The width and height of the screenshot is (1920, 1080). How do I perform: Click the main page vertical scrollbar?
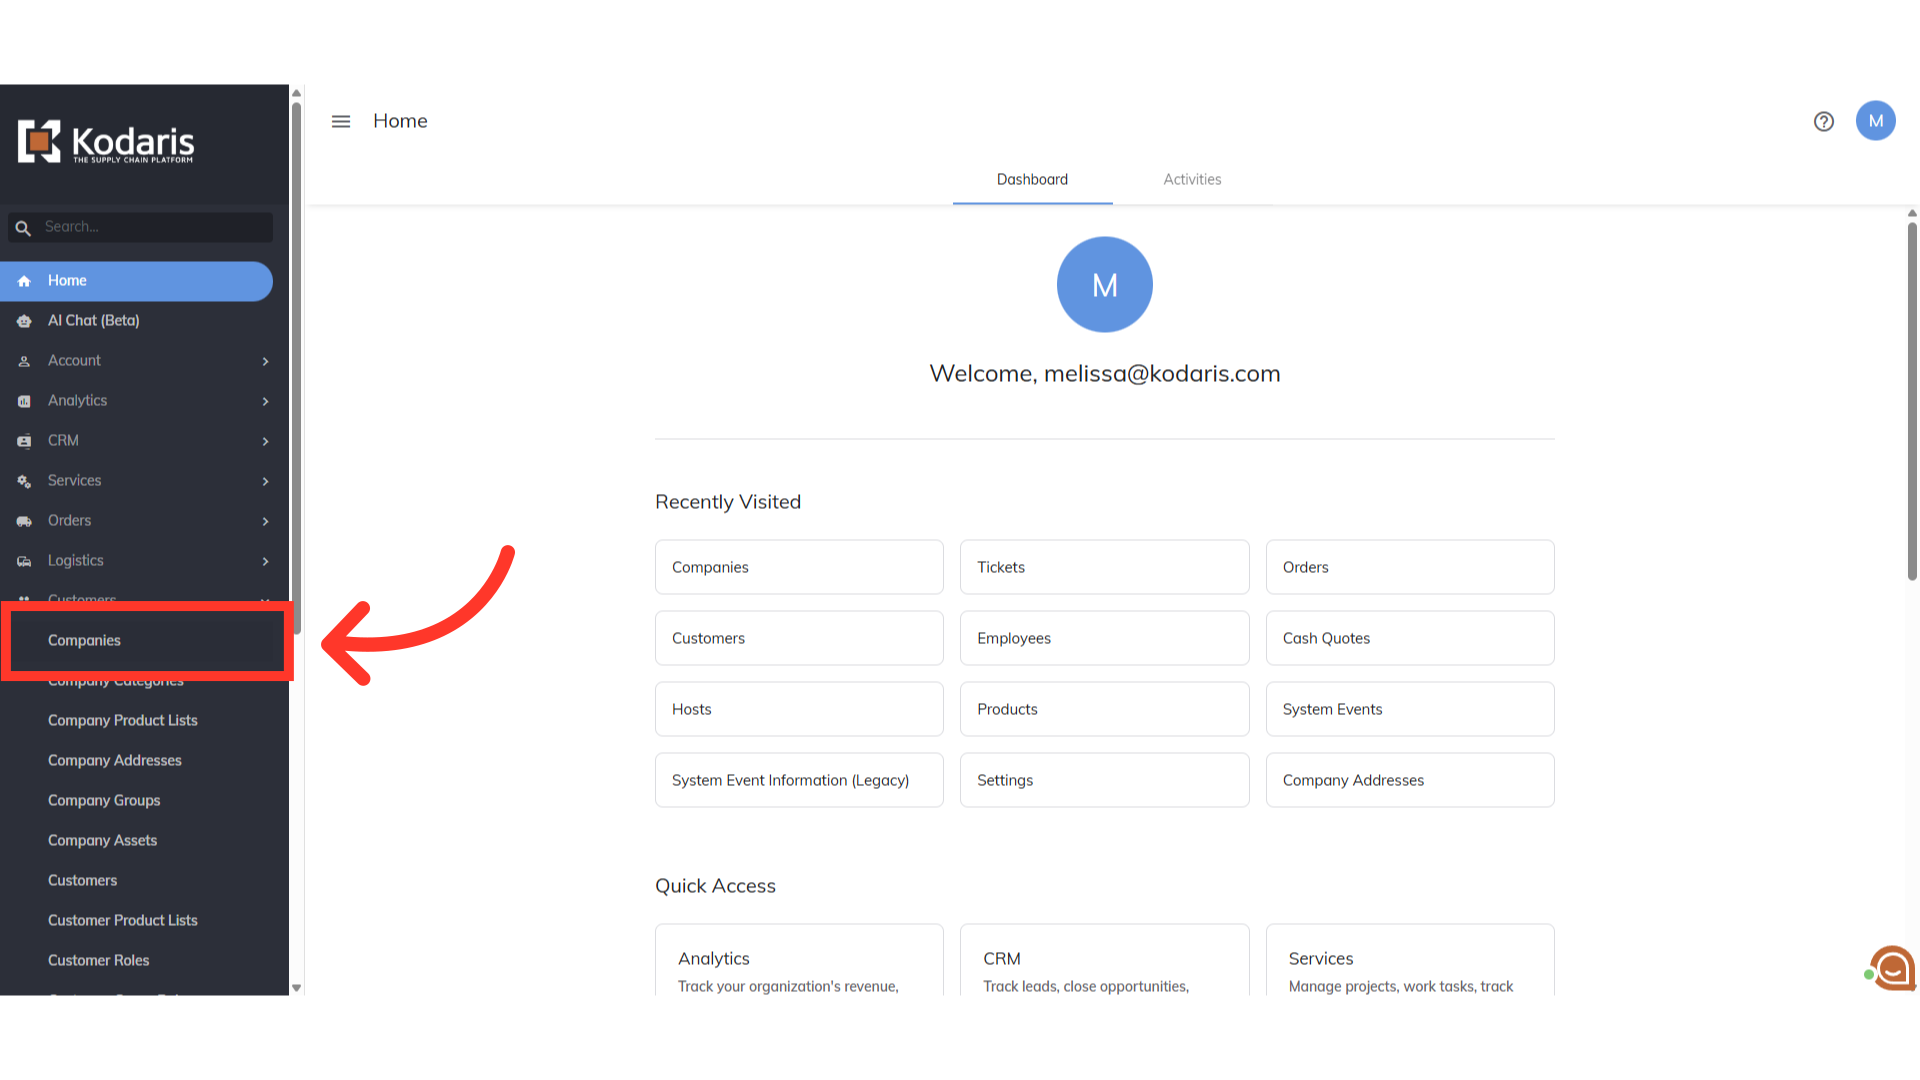click(1912, 400)
